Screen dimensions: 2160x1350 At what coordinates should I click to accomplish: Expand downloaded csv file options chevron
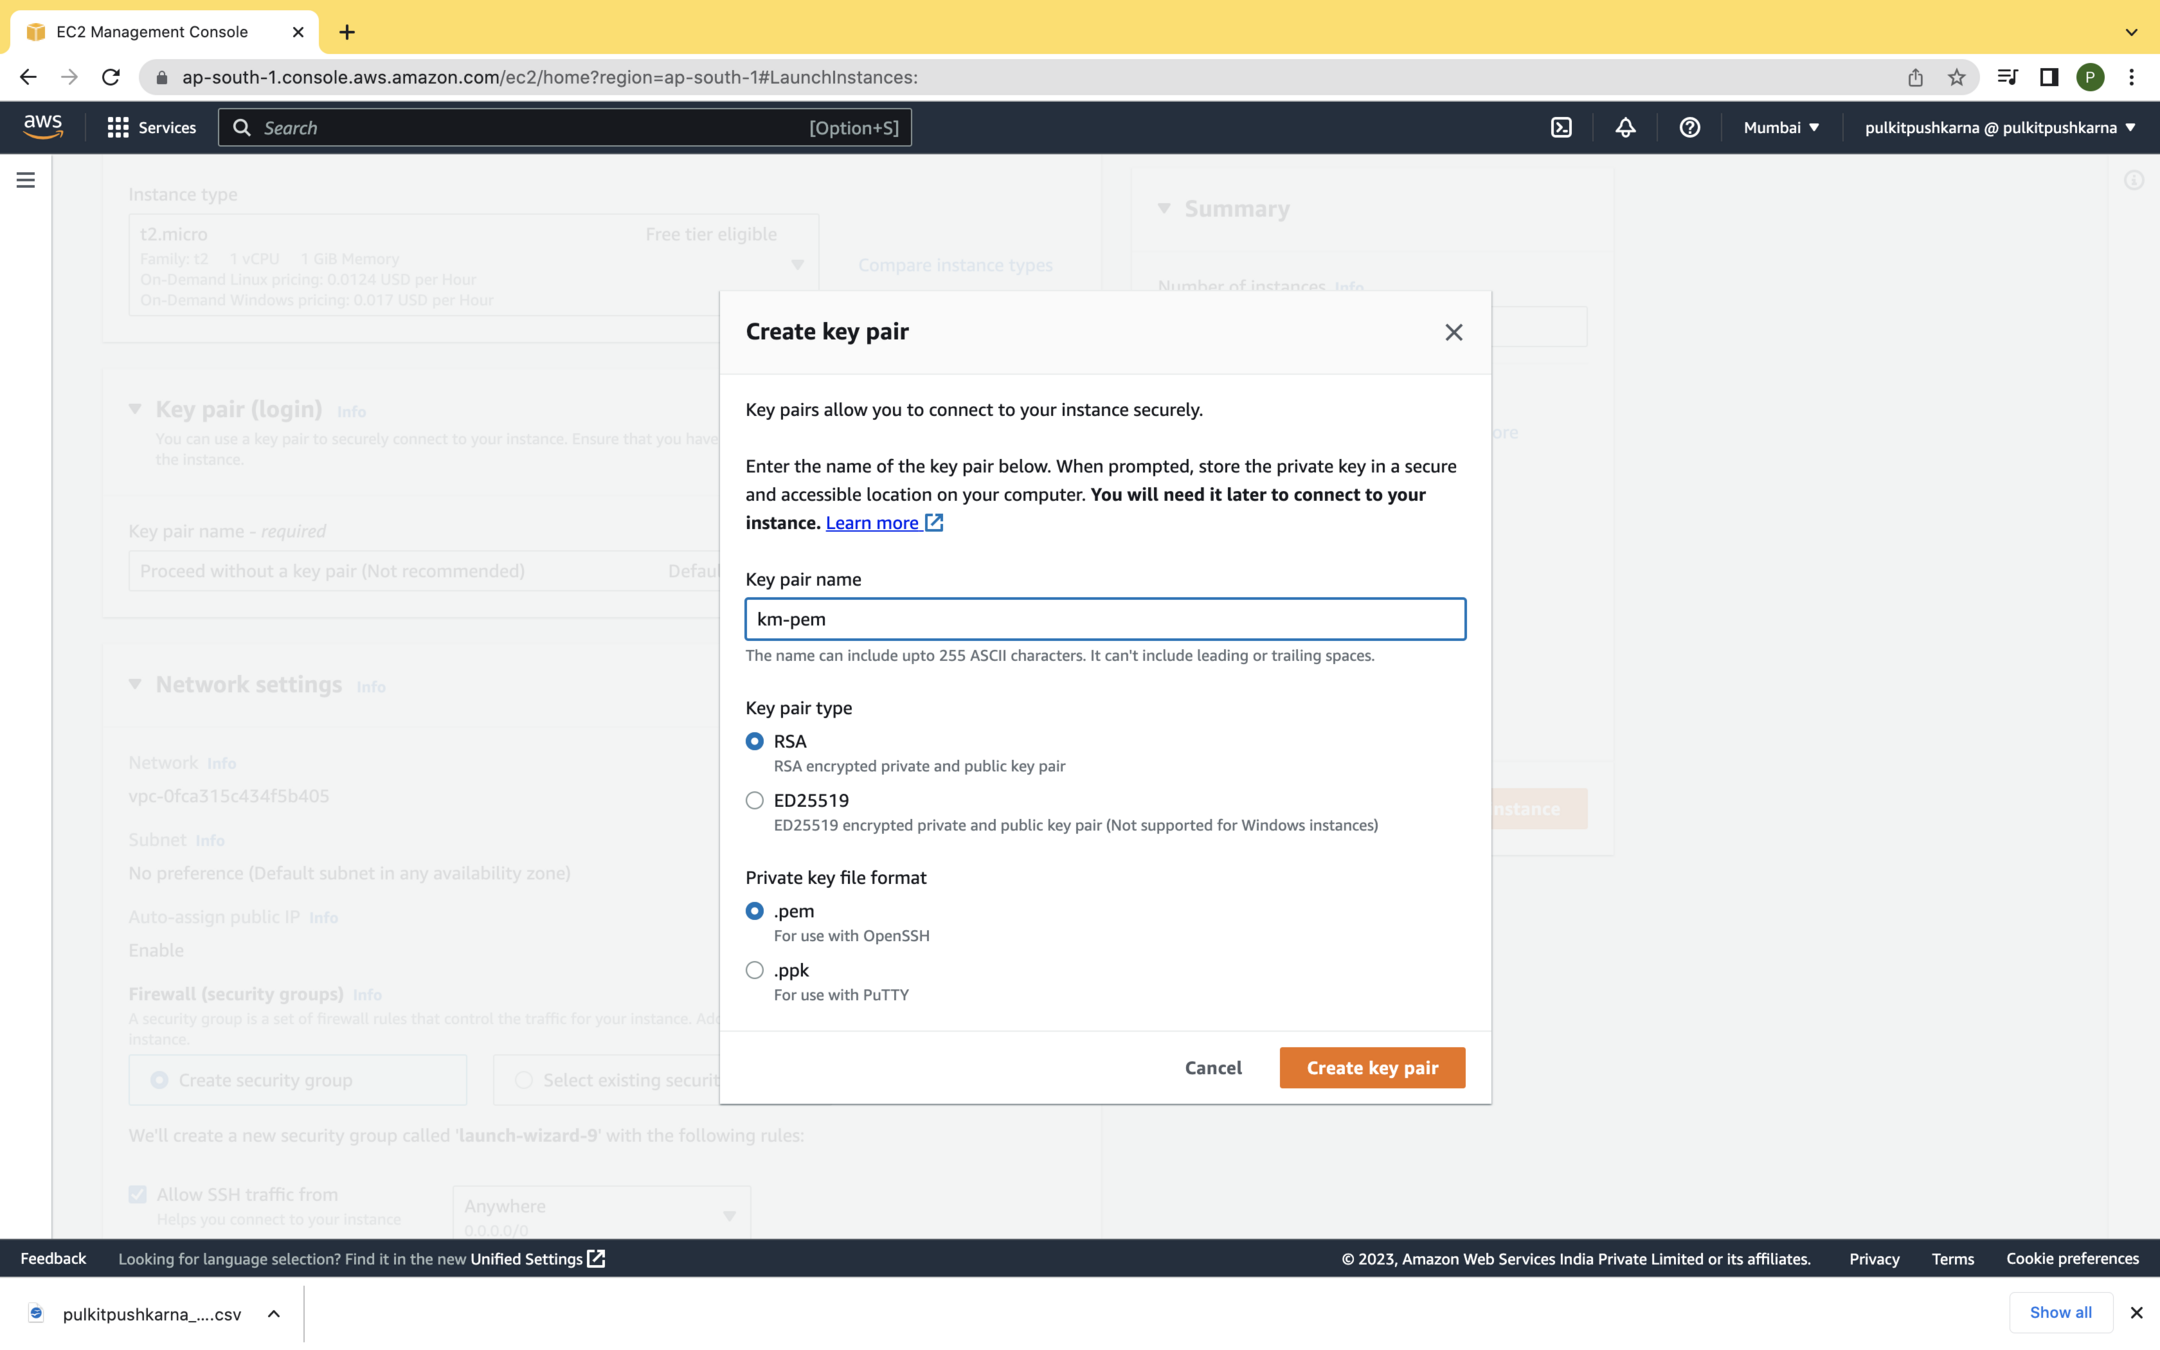(274, 1314)
